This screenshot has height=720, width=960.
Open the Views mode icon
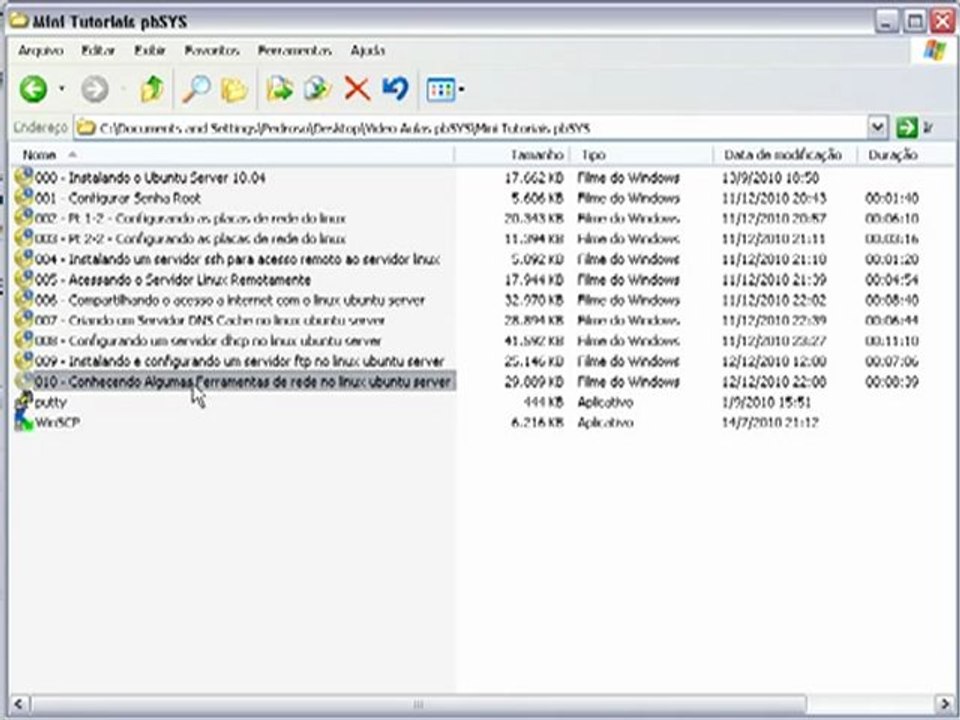[441, 90]
